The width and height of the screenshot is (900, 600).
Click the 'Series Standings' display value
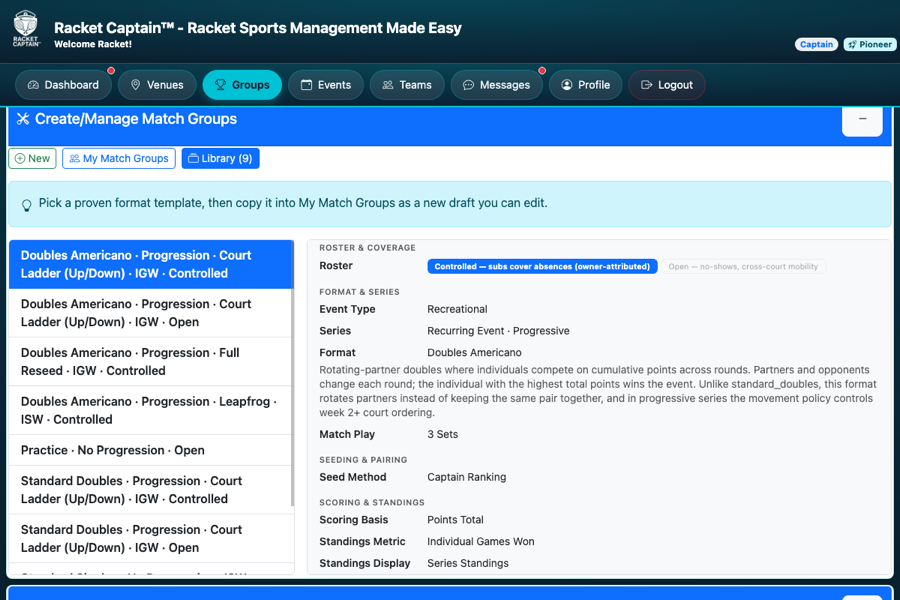click(468, 563)
